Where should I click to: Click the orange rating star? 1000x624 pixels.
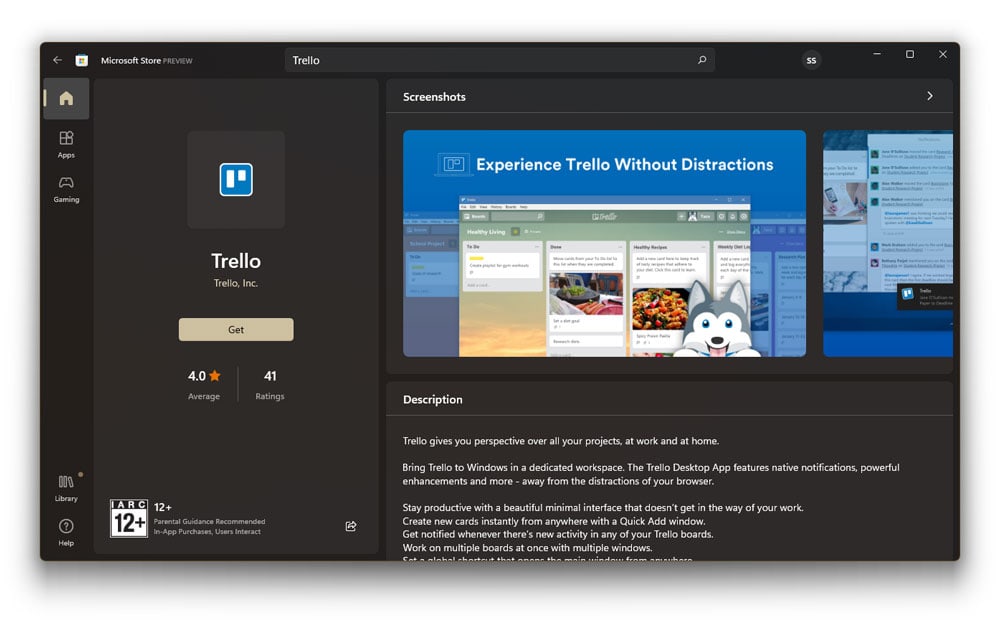tap(215, 376)
